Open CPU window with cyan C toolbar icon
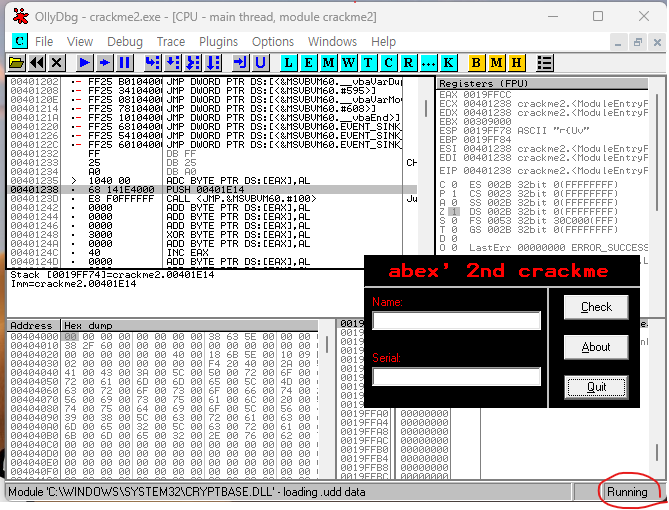669x510 pixels. tap(388, 63)
